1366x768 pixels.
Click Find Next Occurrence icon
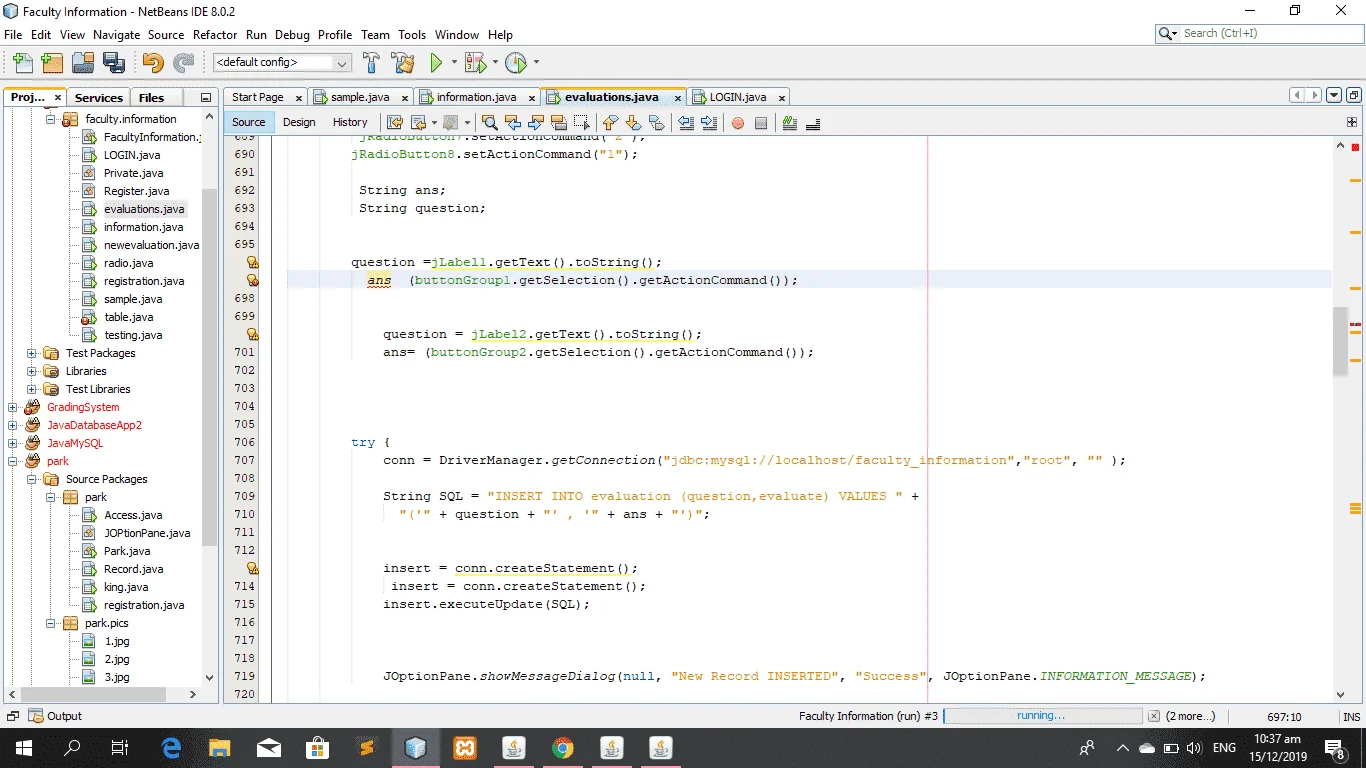[x=535, y=123]
